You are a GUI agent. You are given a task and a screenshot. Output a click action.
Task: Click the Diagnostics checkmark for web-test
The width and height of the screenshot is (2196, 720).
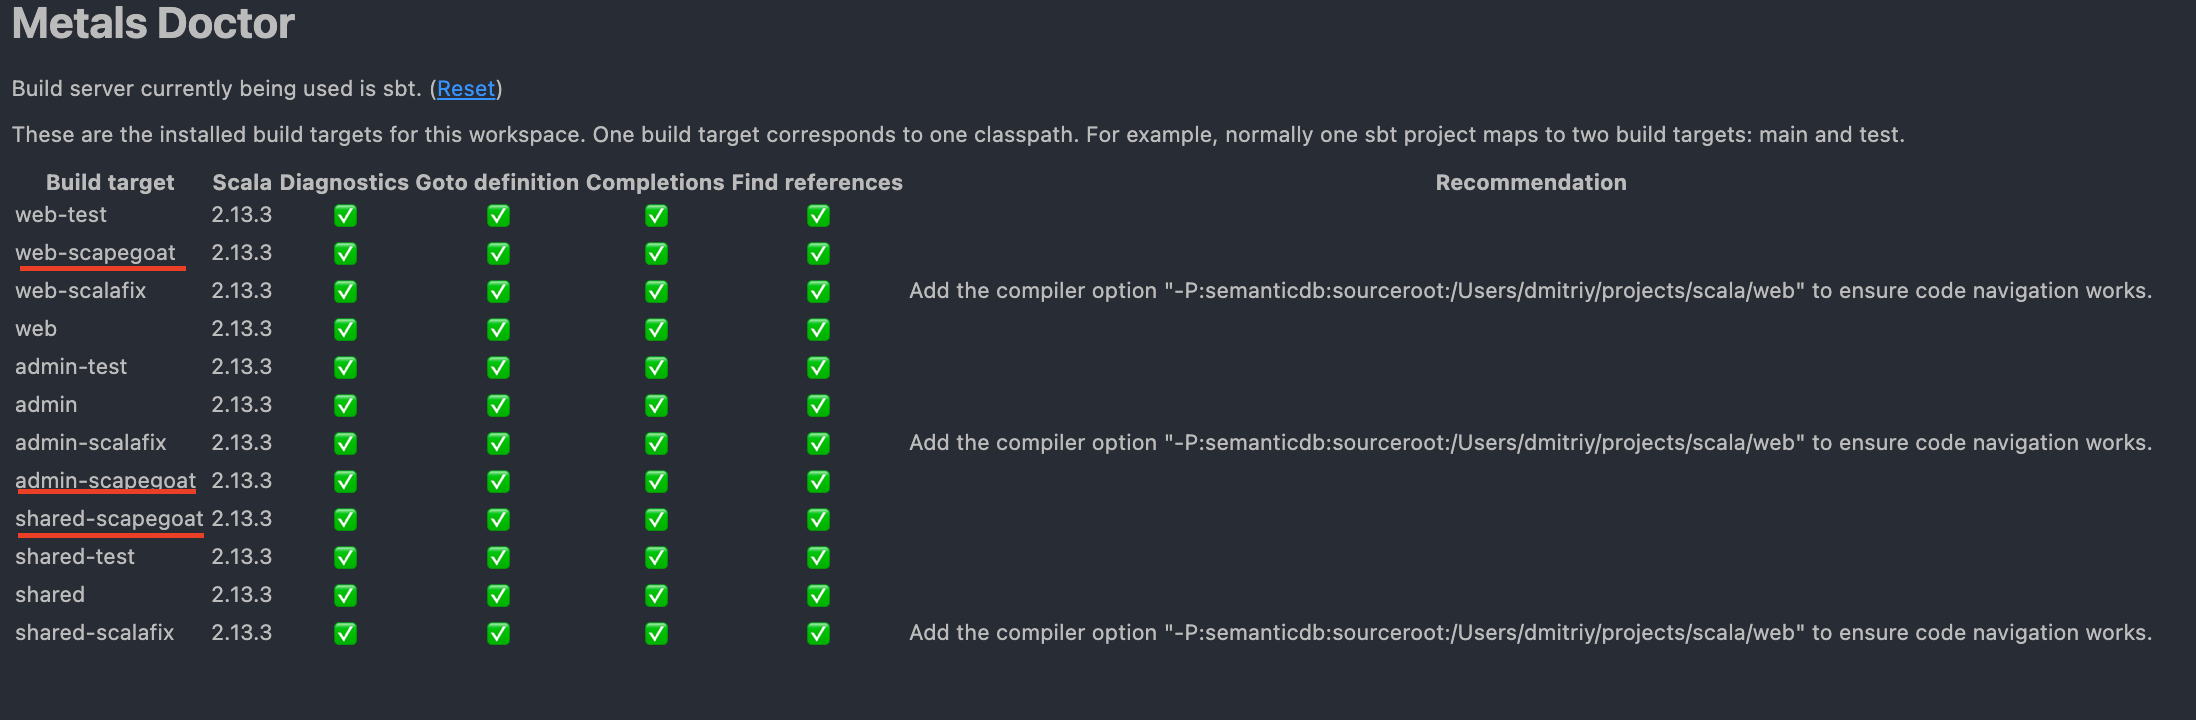344,214
